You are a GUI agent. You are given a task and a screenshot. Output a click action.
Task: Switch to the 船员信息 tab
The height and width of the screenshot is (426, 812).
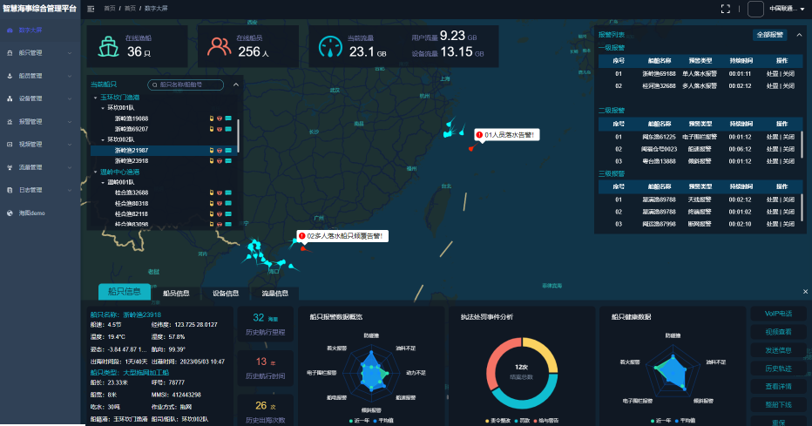point(176,293)
